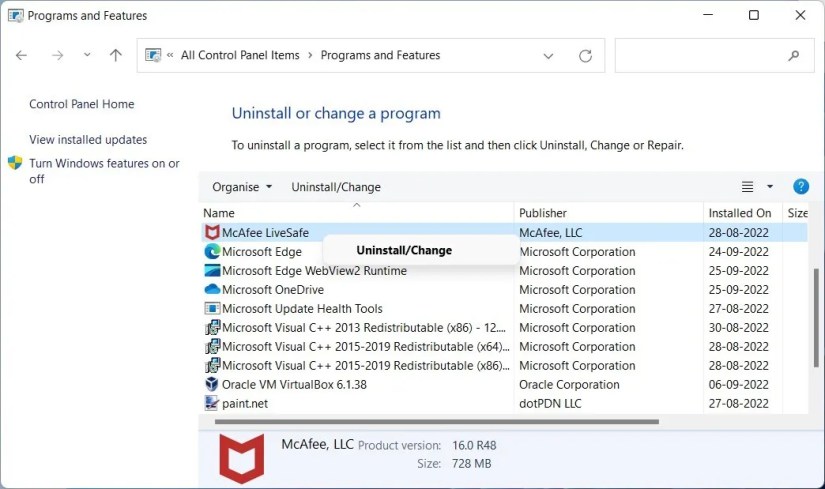Click the search magnifier icon

(x=794, y=55)
